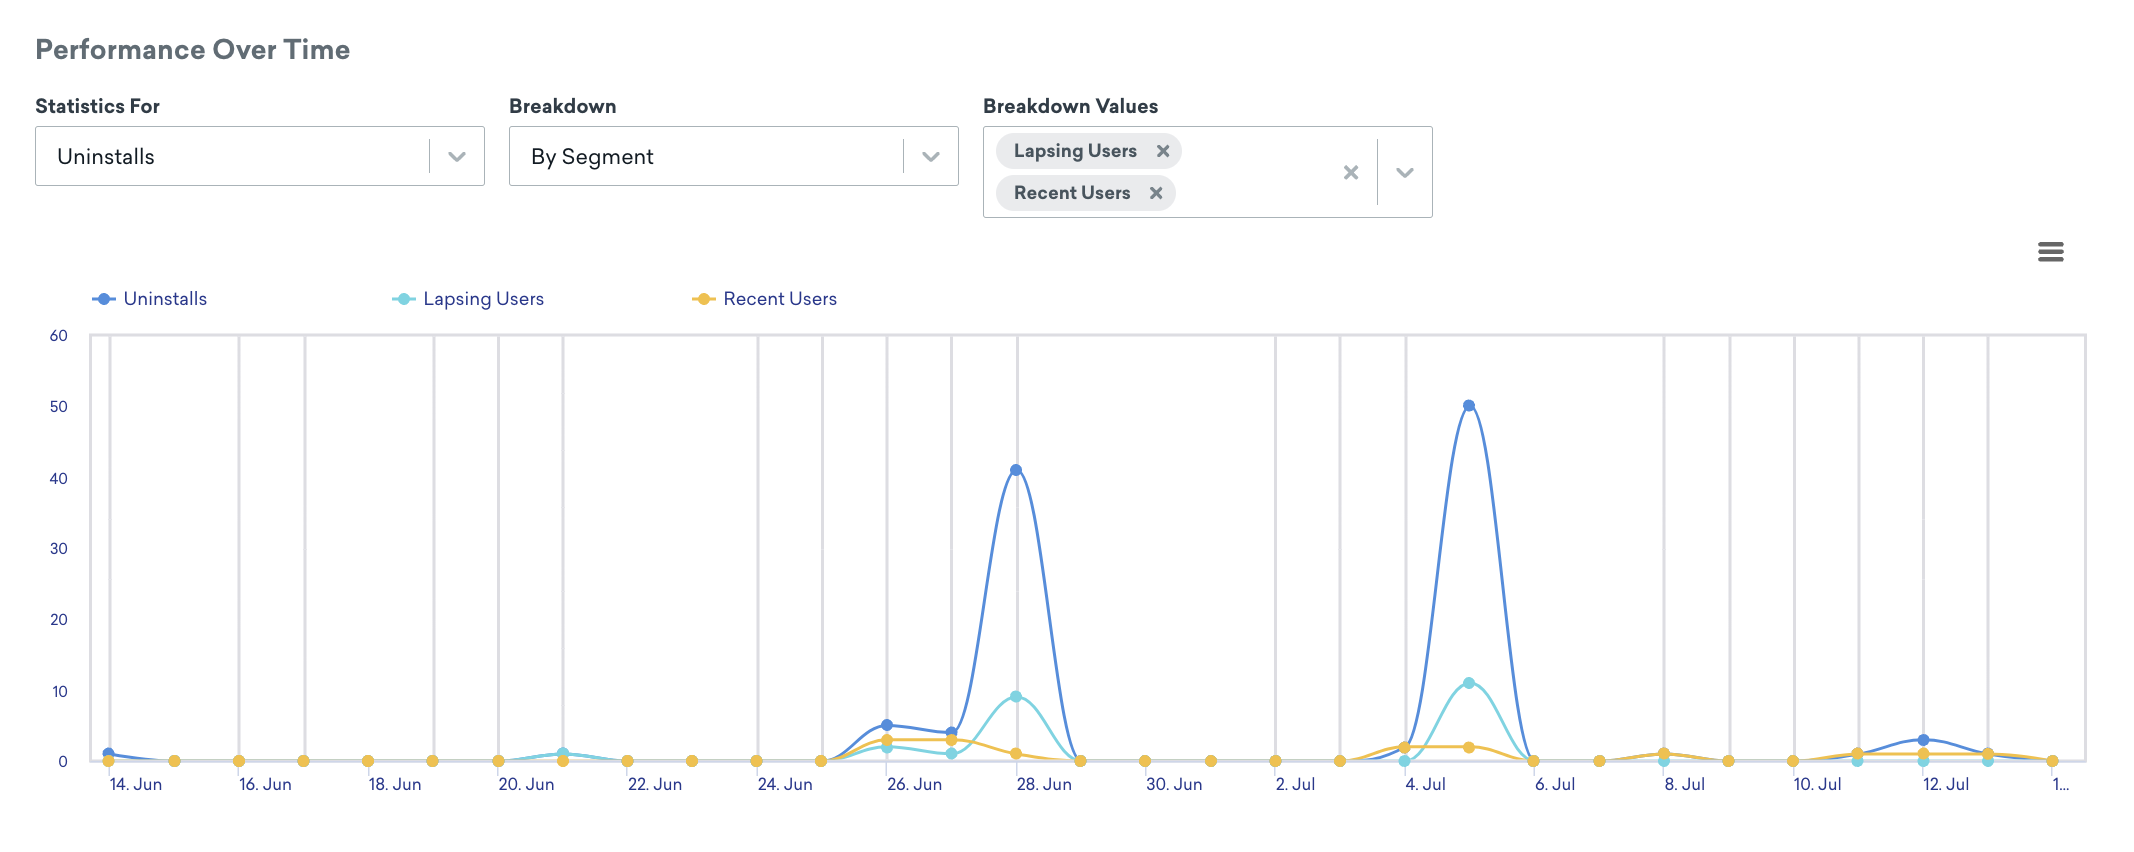Clear all breakdown values
The height and width of the screenshot is (852, 2134).
pos(1351,172)
